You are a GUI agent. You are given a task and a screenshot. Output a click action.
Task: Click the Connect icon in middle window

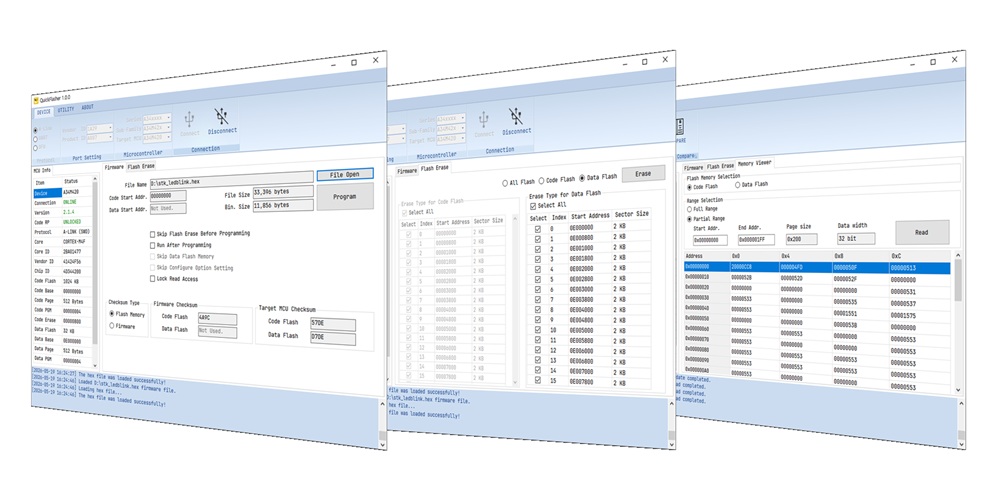[483, 119]
